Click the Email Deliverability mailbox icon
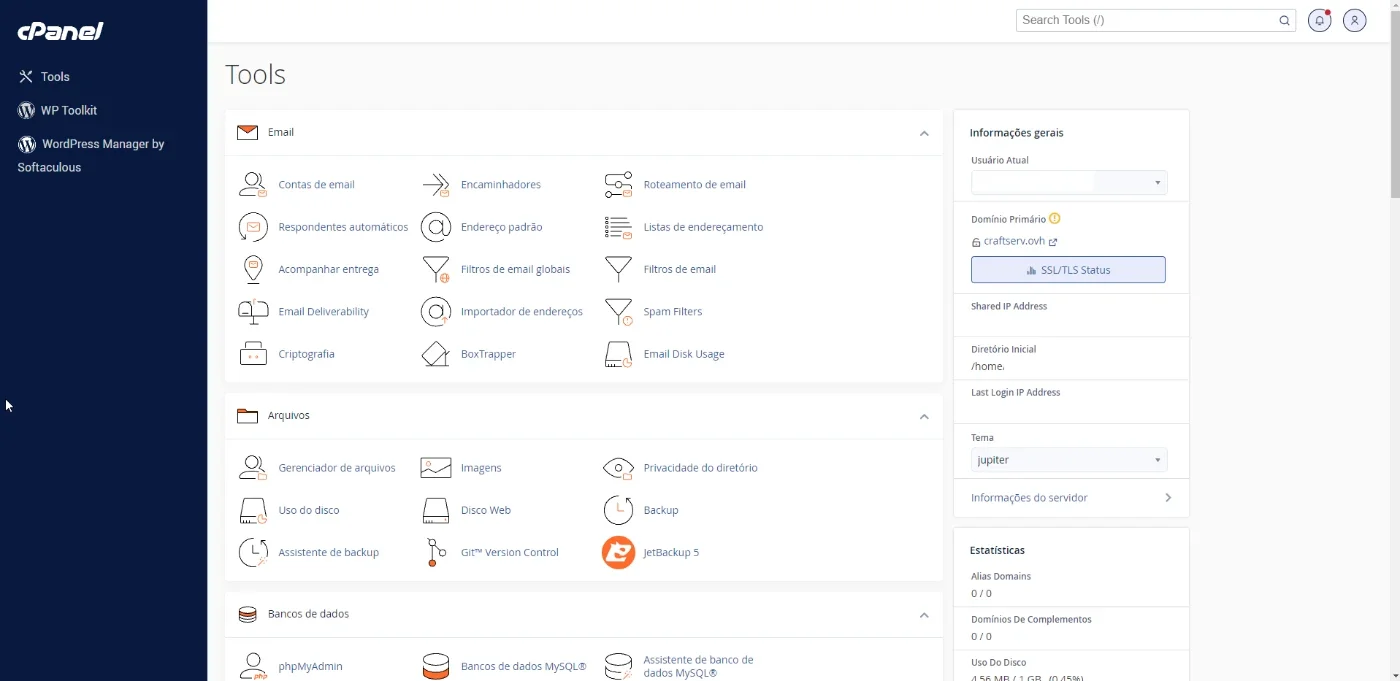Viewport: 1400px width, 681px height. click(253, 312)
